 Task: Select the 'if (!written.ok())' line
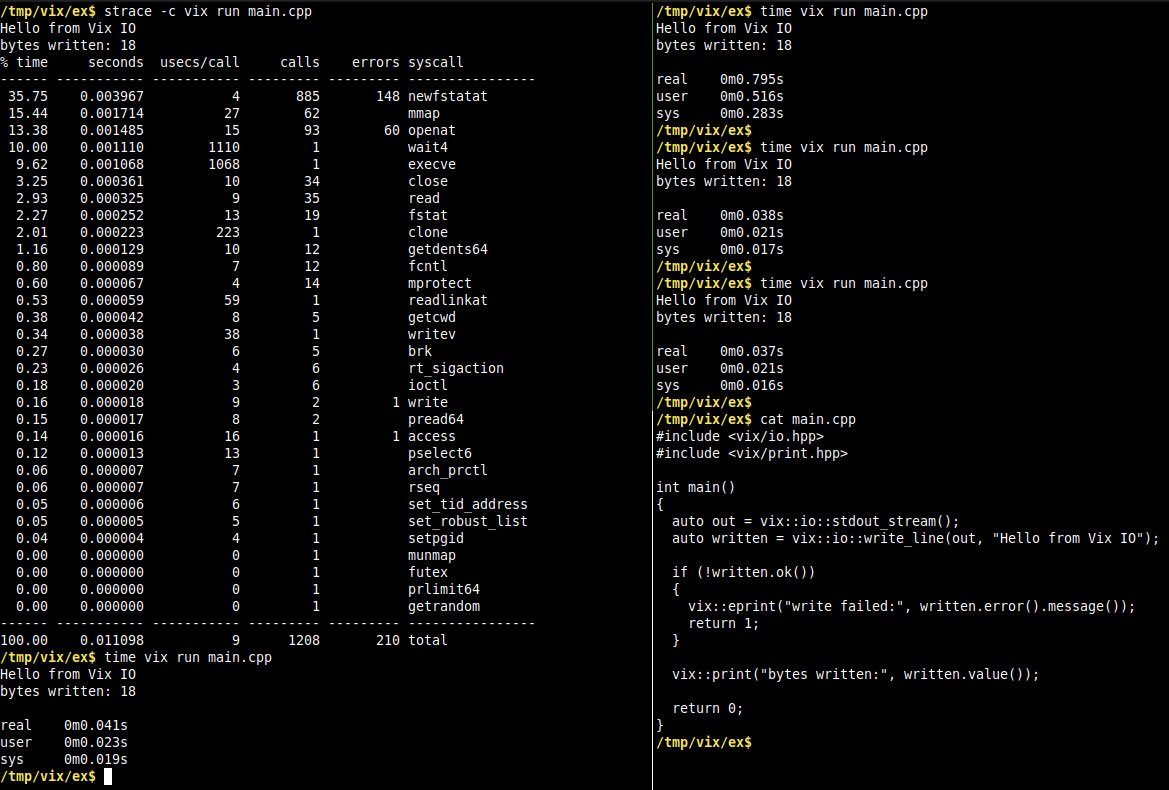tap(743, 572)
